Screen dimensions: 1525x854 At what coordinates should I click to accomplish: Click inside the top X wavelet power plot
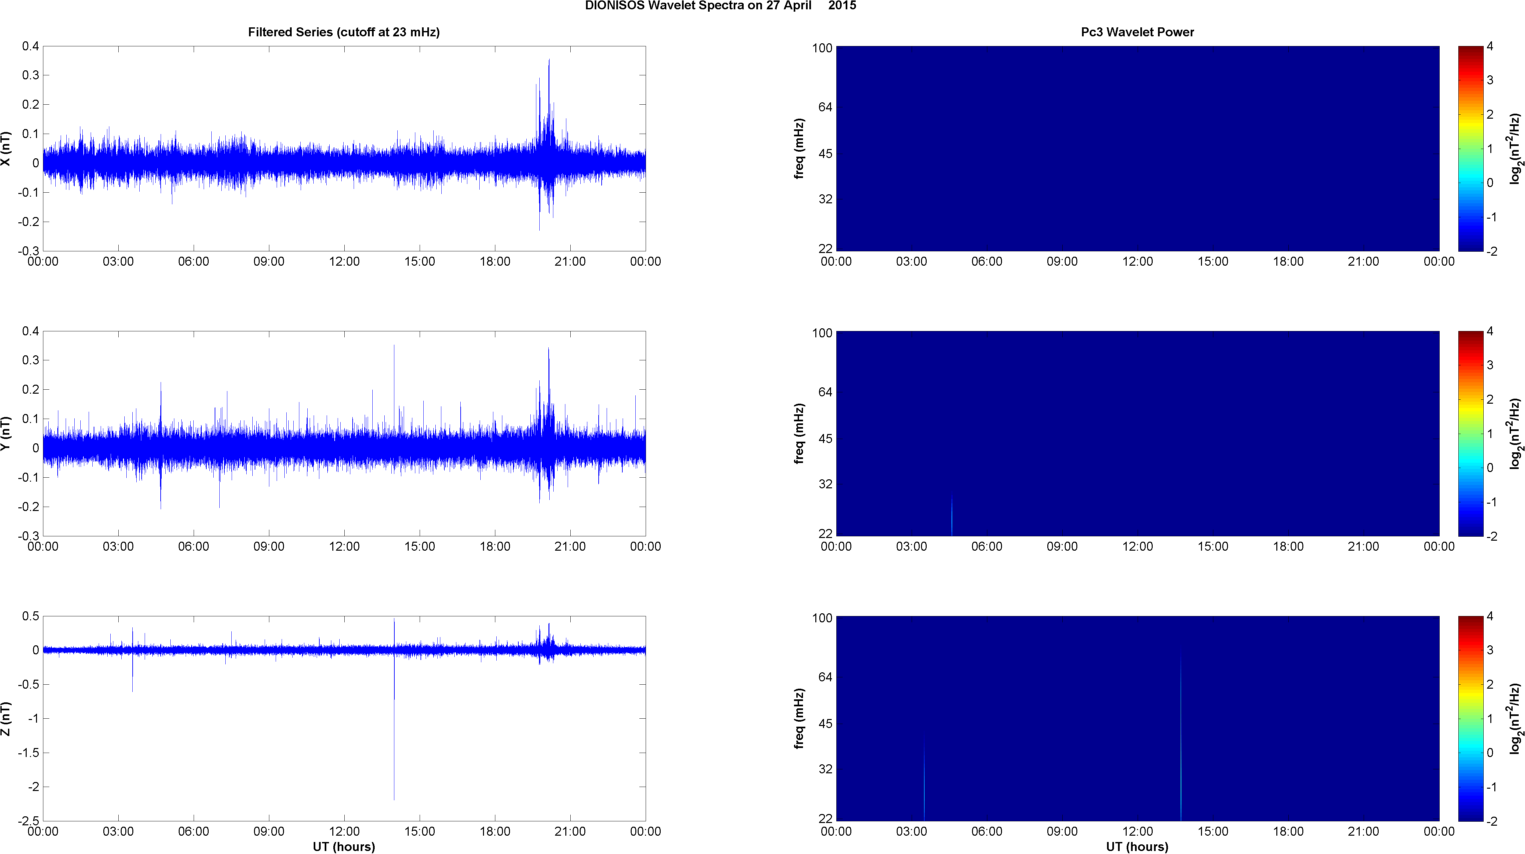[1137, 148]
